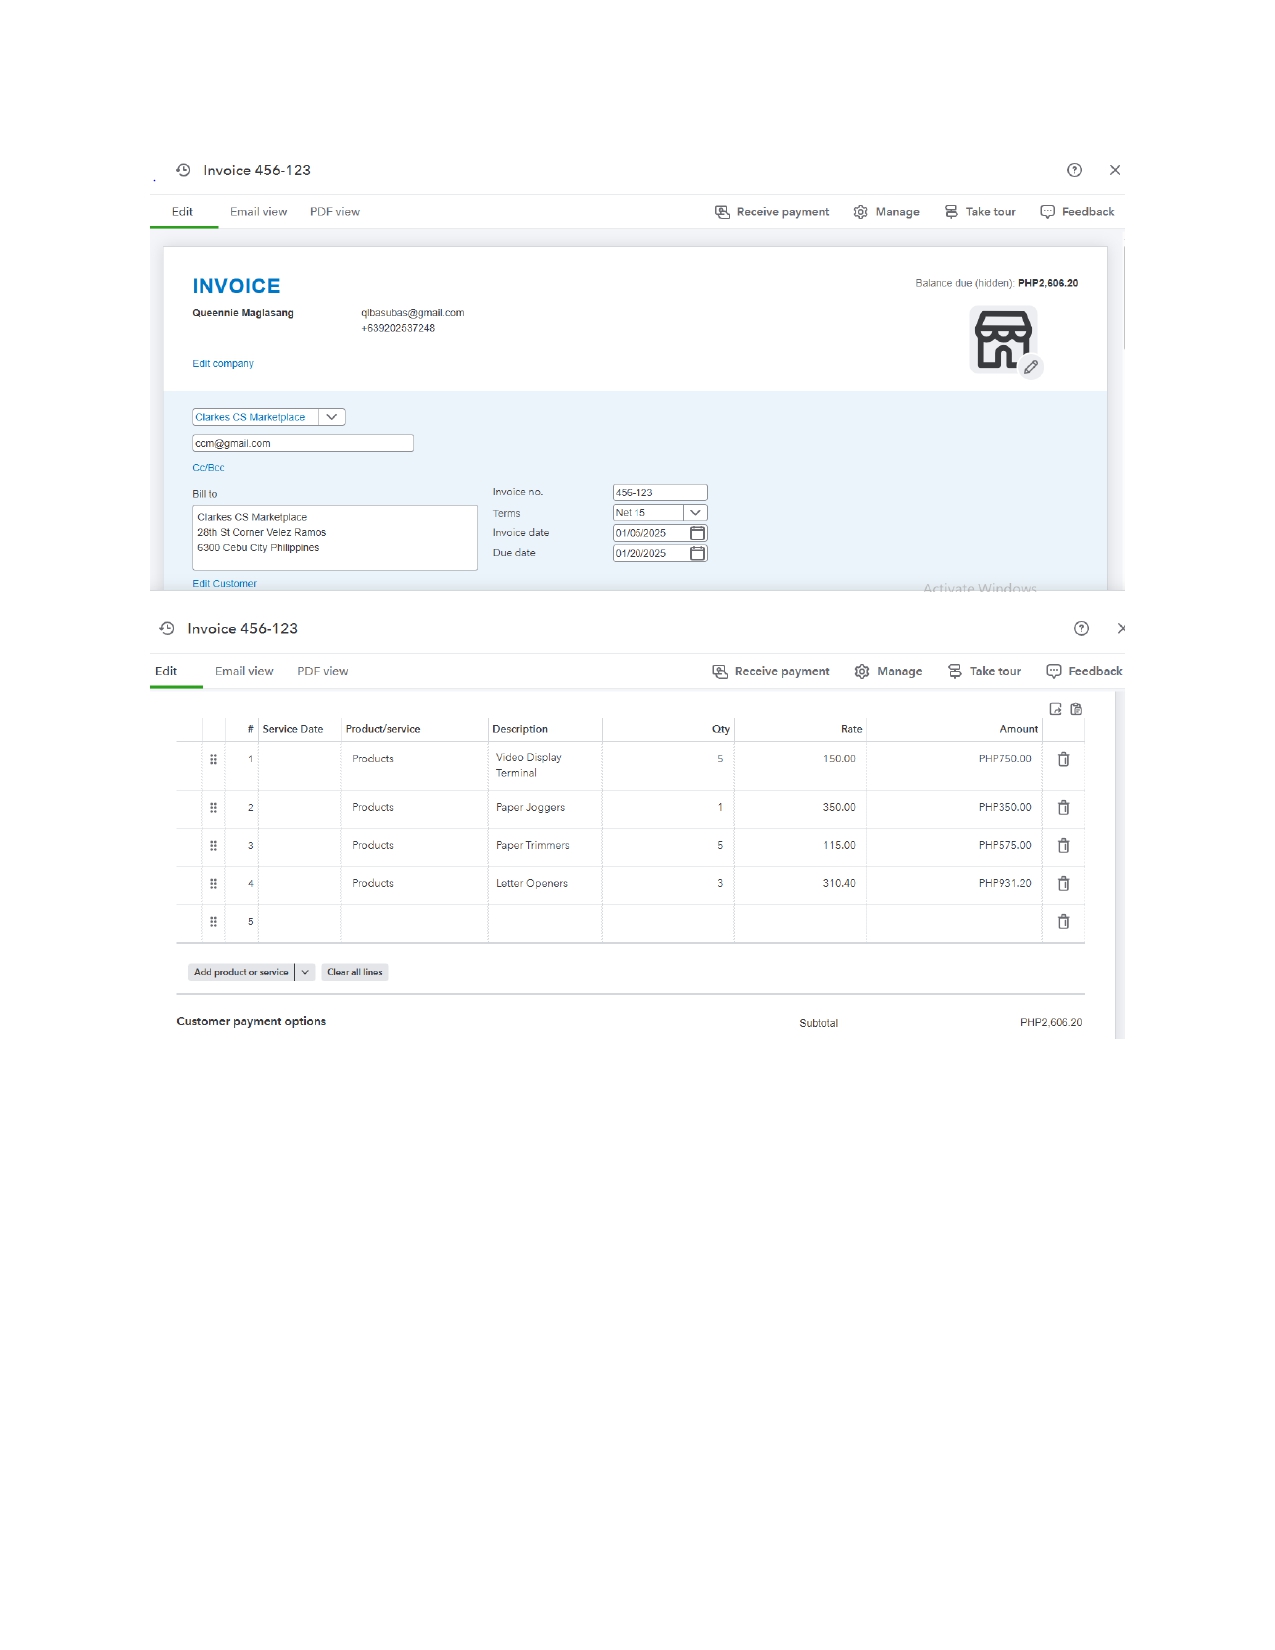
Task: Click the store logo image
Action: coord(1002,339)
